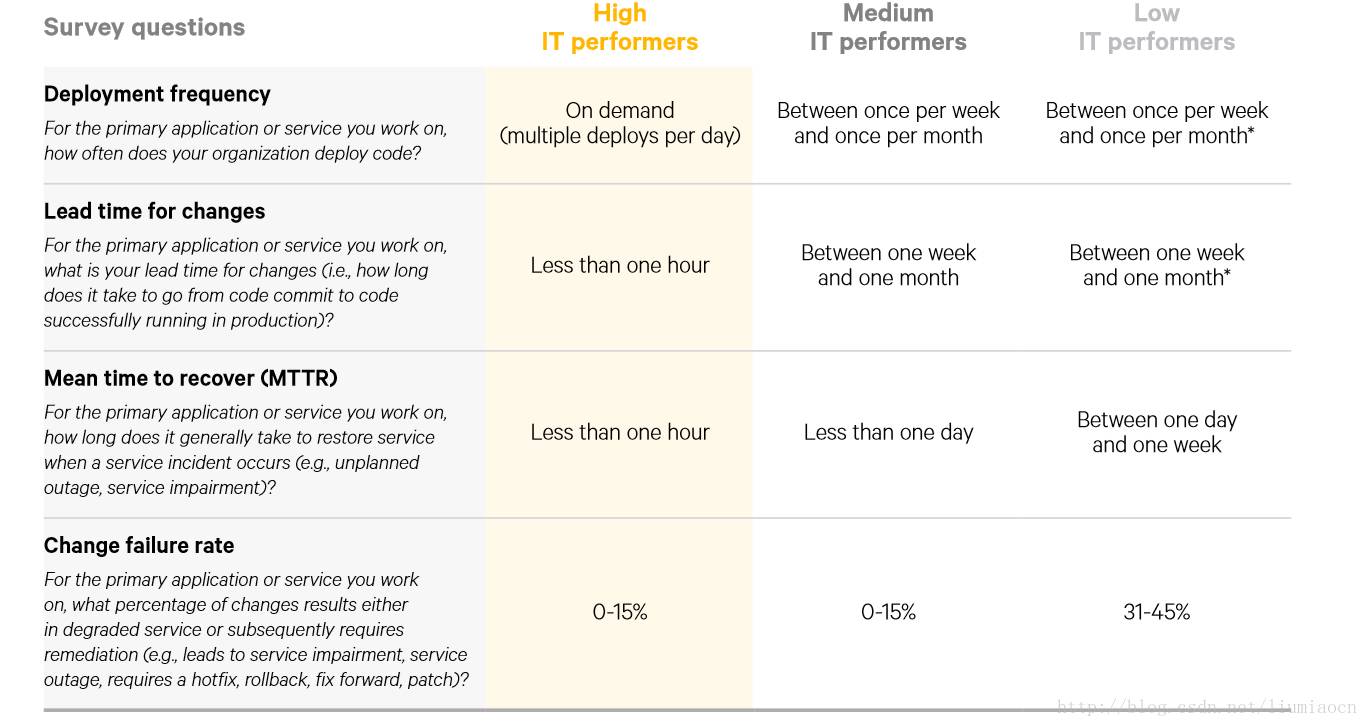Select High performers' MTTR "Less than one hour"

click(620, 432)
